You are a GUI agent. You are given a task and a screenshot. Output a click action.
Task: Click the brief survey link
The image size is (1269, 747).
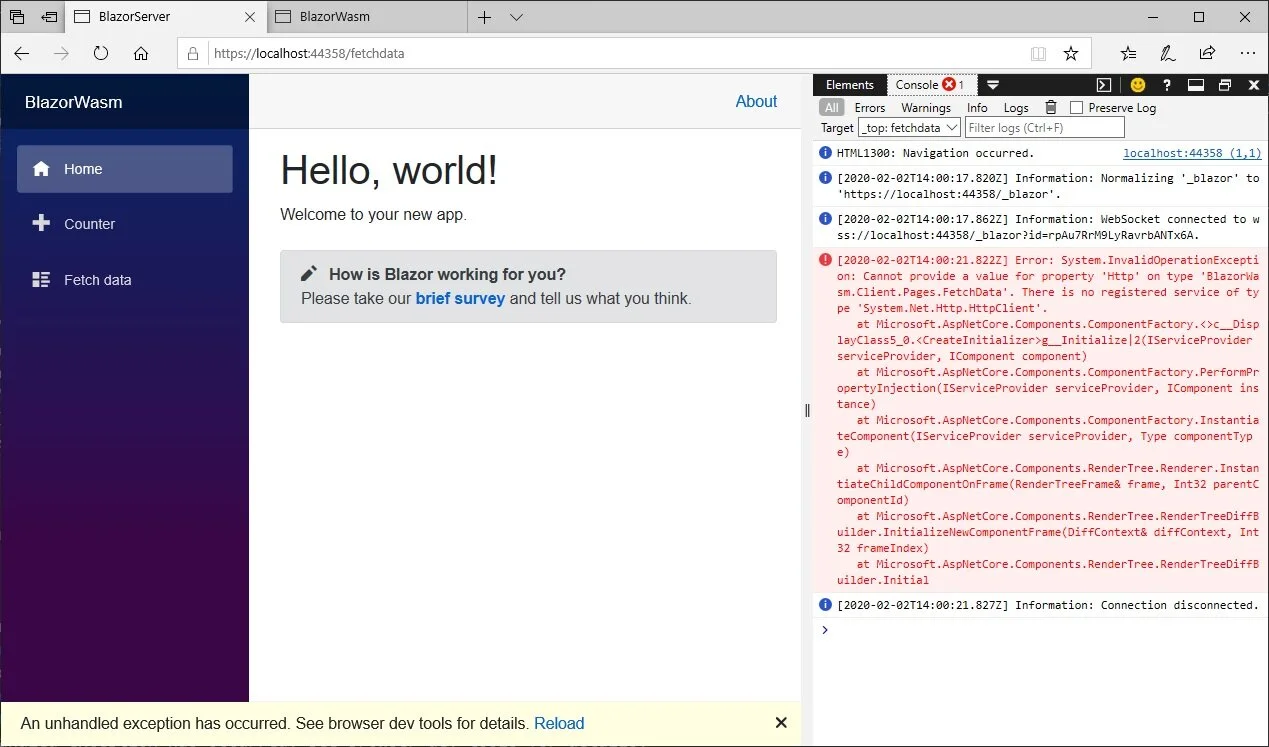[460, 298]
